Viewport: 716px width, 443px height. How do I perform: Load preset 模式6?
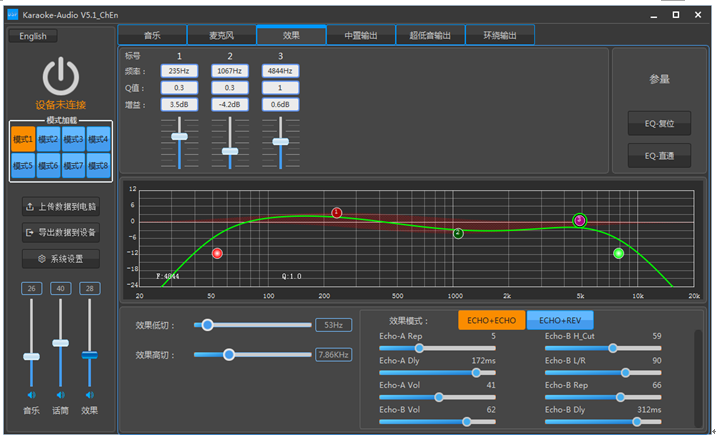tap(48, 166)
